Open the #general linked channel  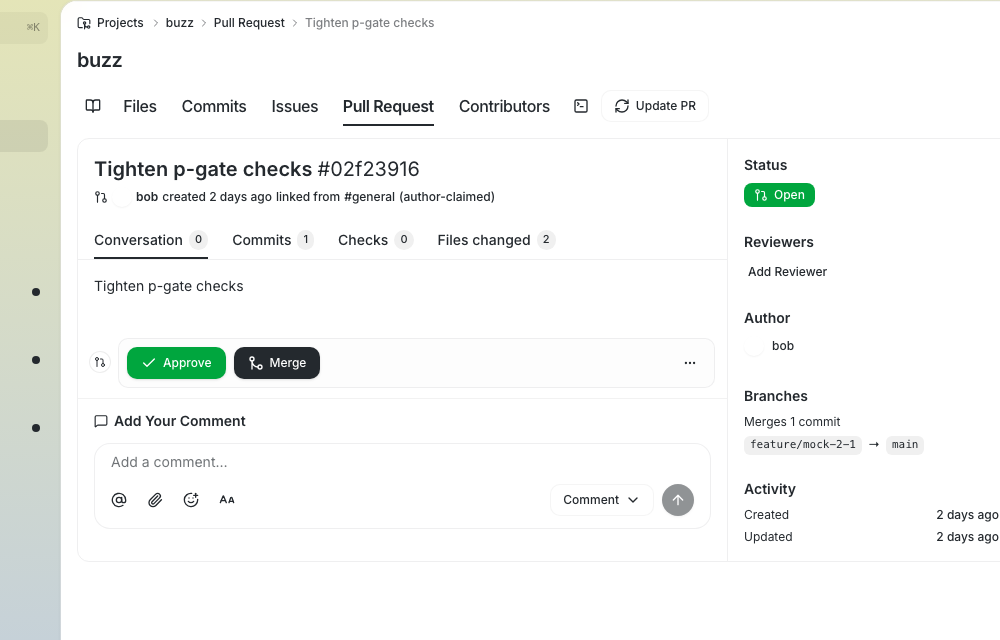[x=369, y=197]
